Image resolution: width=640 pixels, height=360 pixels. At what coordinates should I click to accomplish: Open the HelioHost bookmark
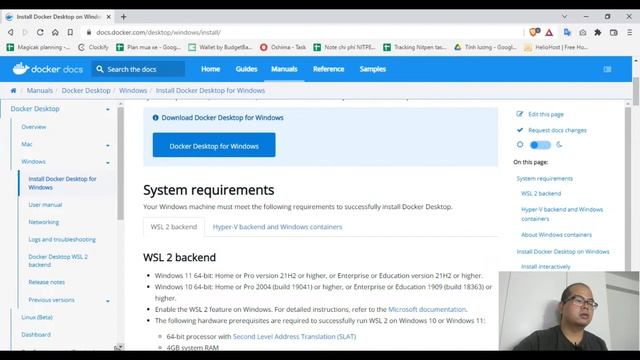pos(556,47)
